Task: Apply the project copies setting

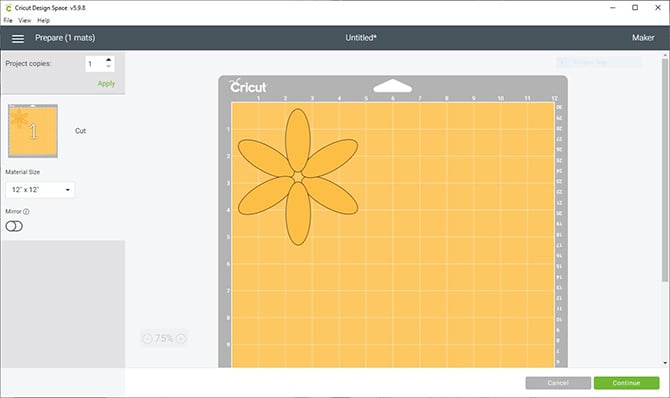Action: click(106, 84)
